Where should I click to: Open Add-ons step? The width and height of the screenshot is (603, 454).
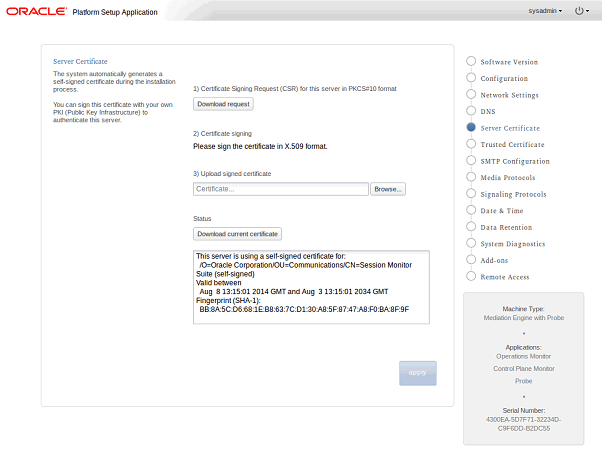[494, 260]
